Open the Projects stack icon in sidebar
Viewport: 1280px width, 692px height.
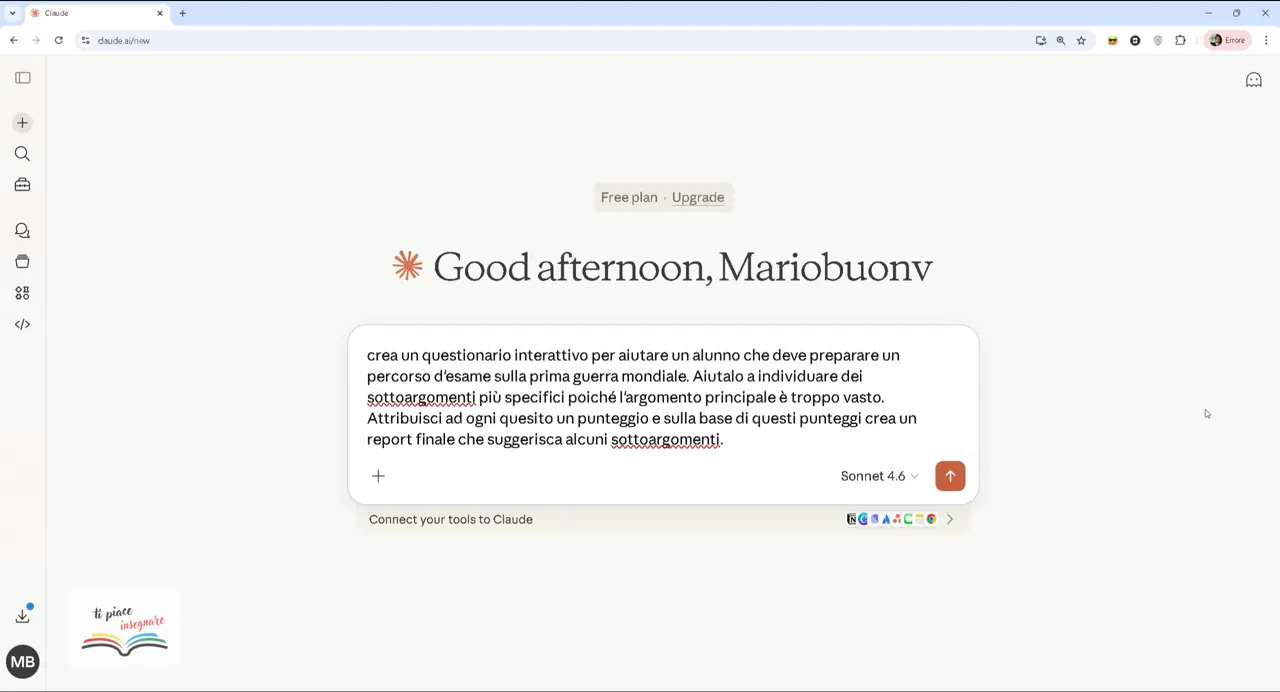coord(22,262)
